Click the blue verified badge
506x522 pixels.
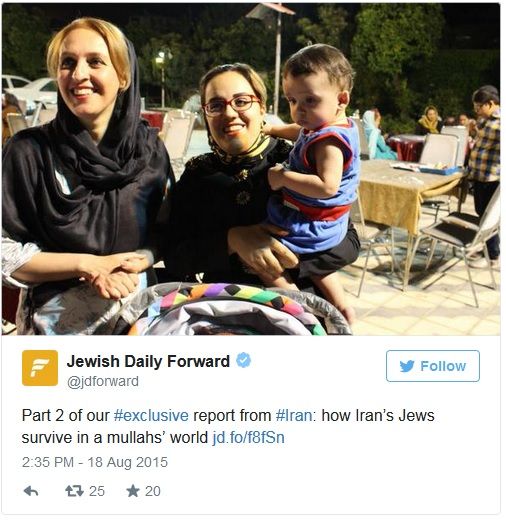coord(244,360)
